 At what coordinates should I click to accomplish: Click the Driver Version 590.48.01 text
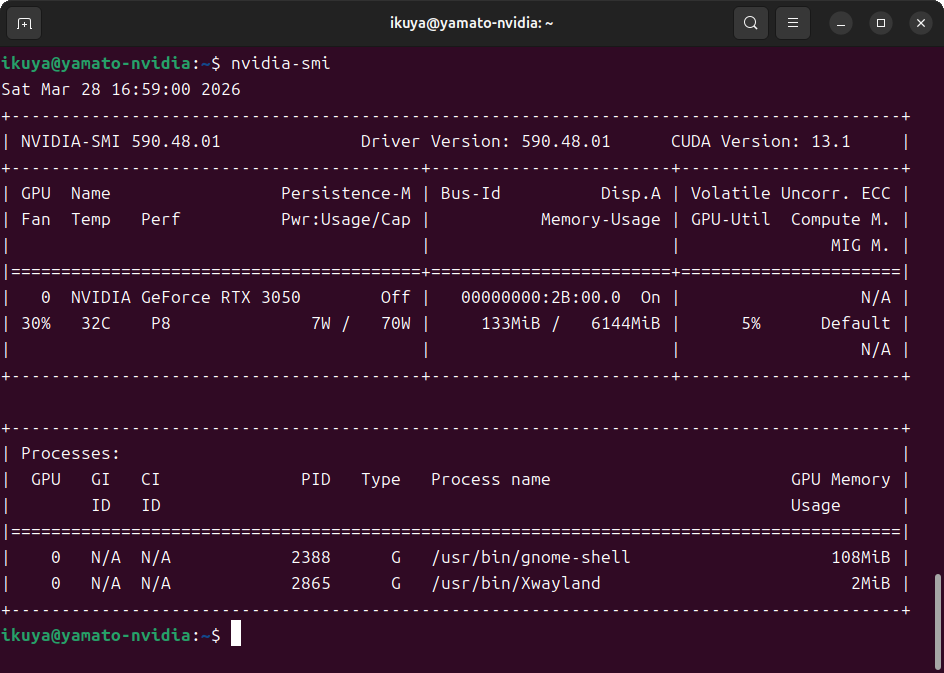point(485,141)
